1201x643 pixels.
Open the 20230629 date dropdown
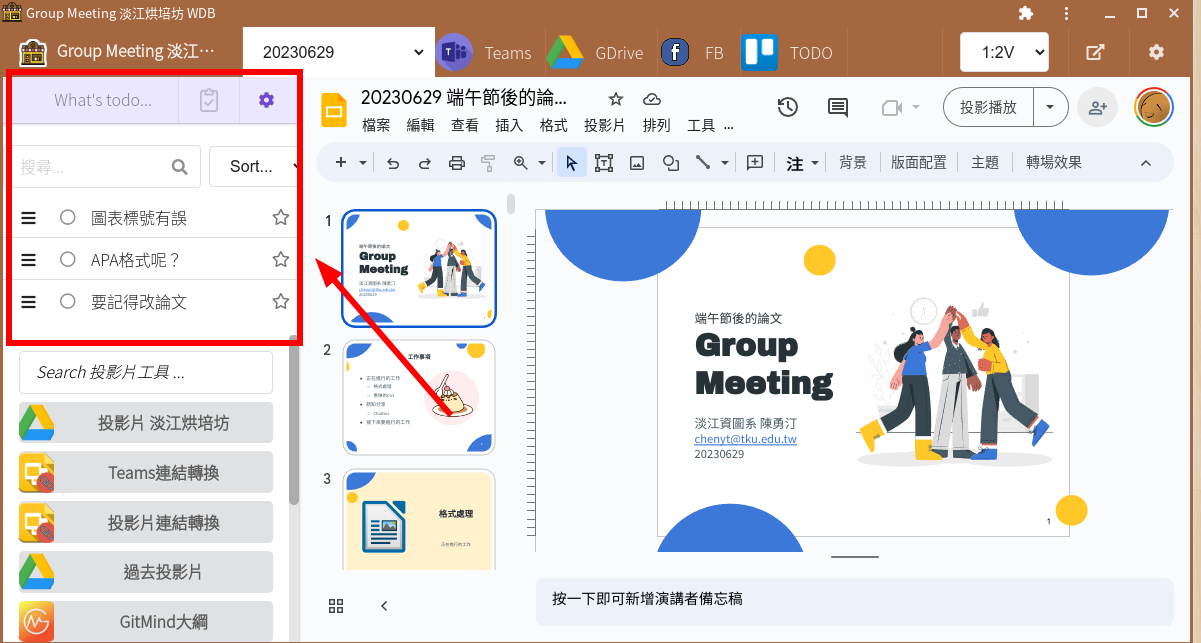click(x=340, y=52)
